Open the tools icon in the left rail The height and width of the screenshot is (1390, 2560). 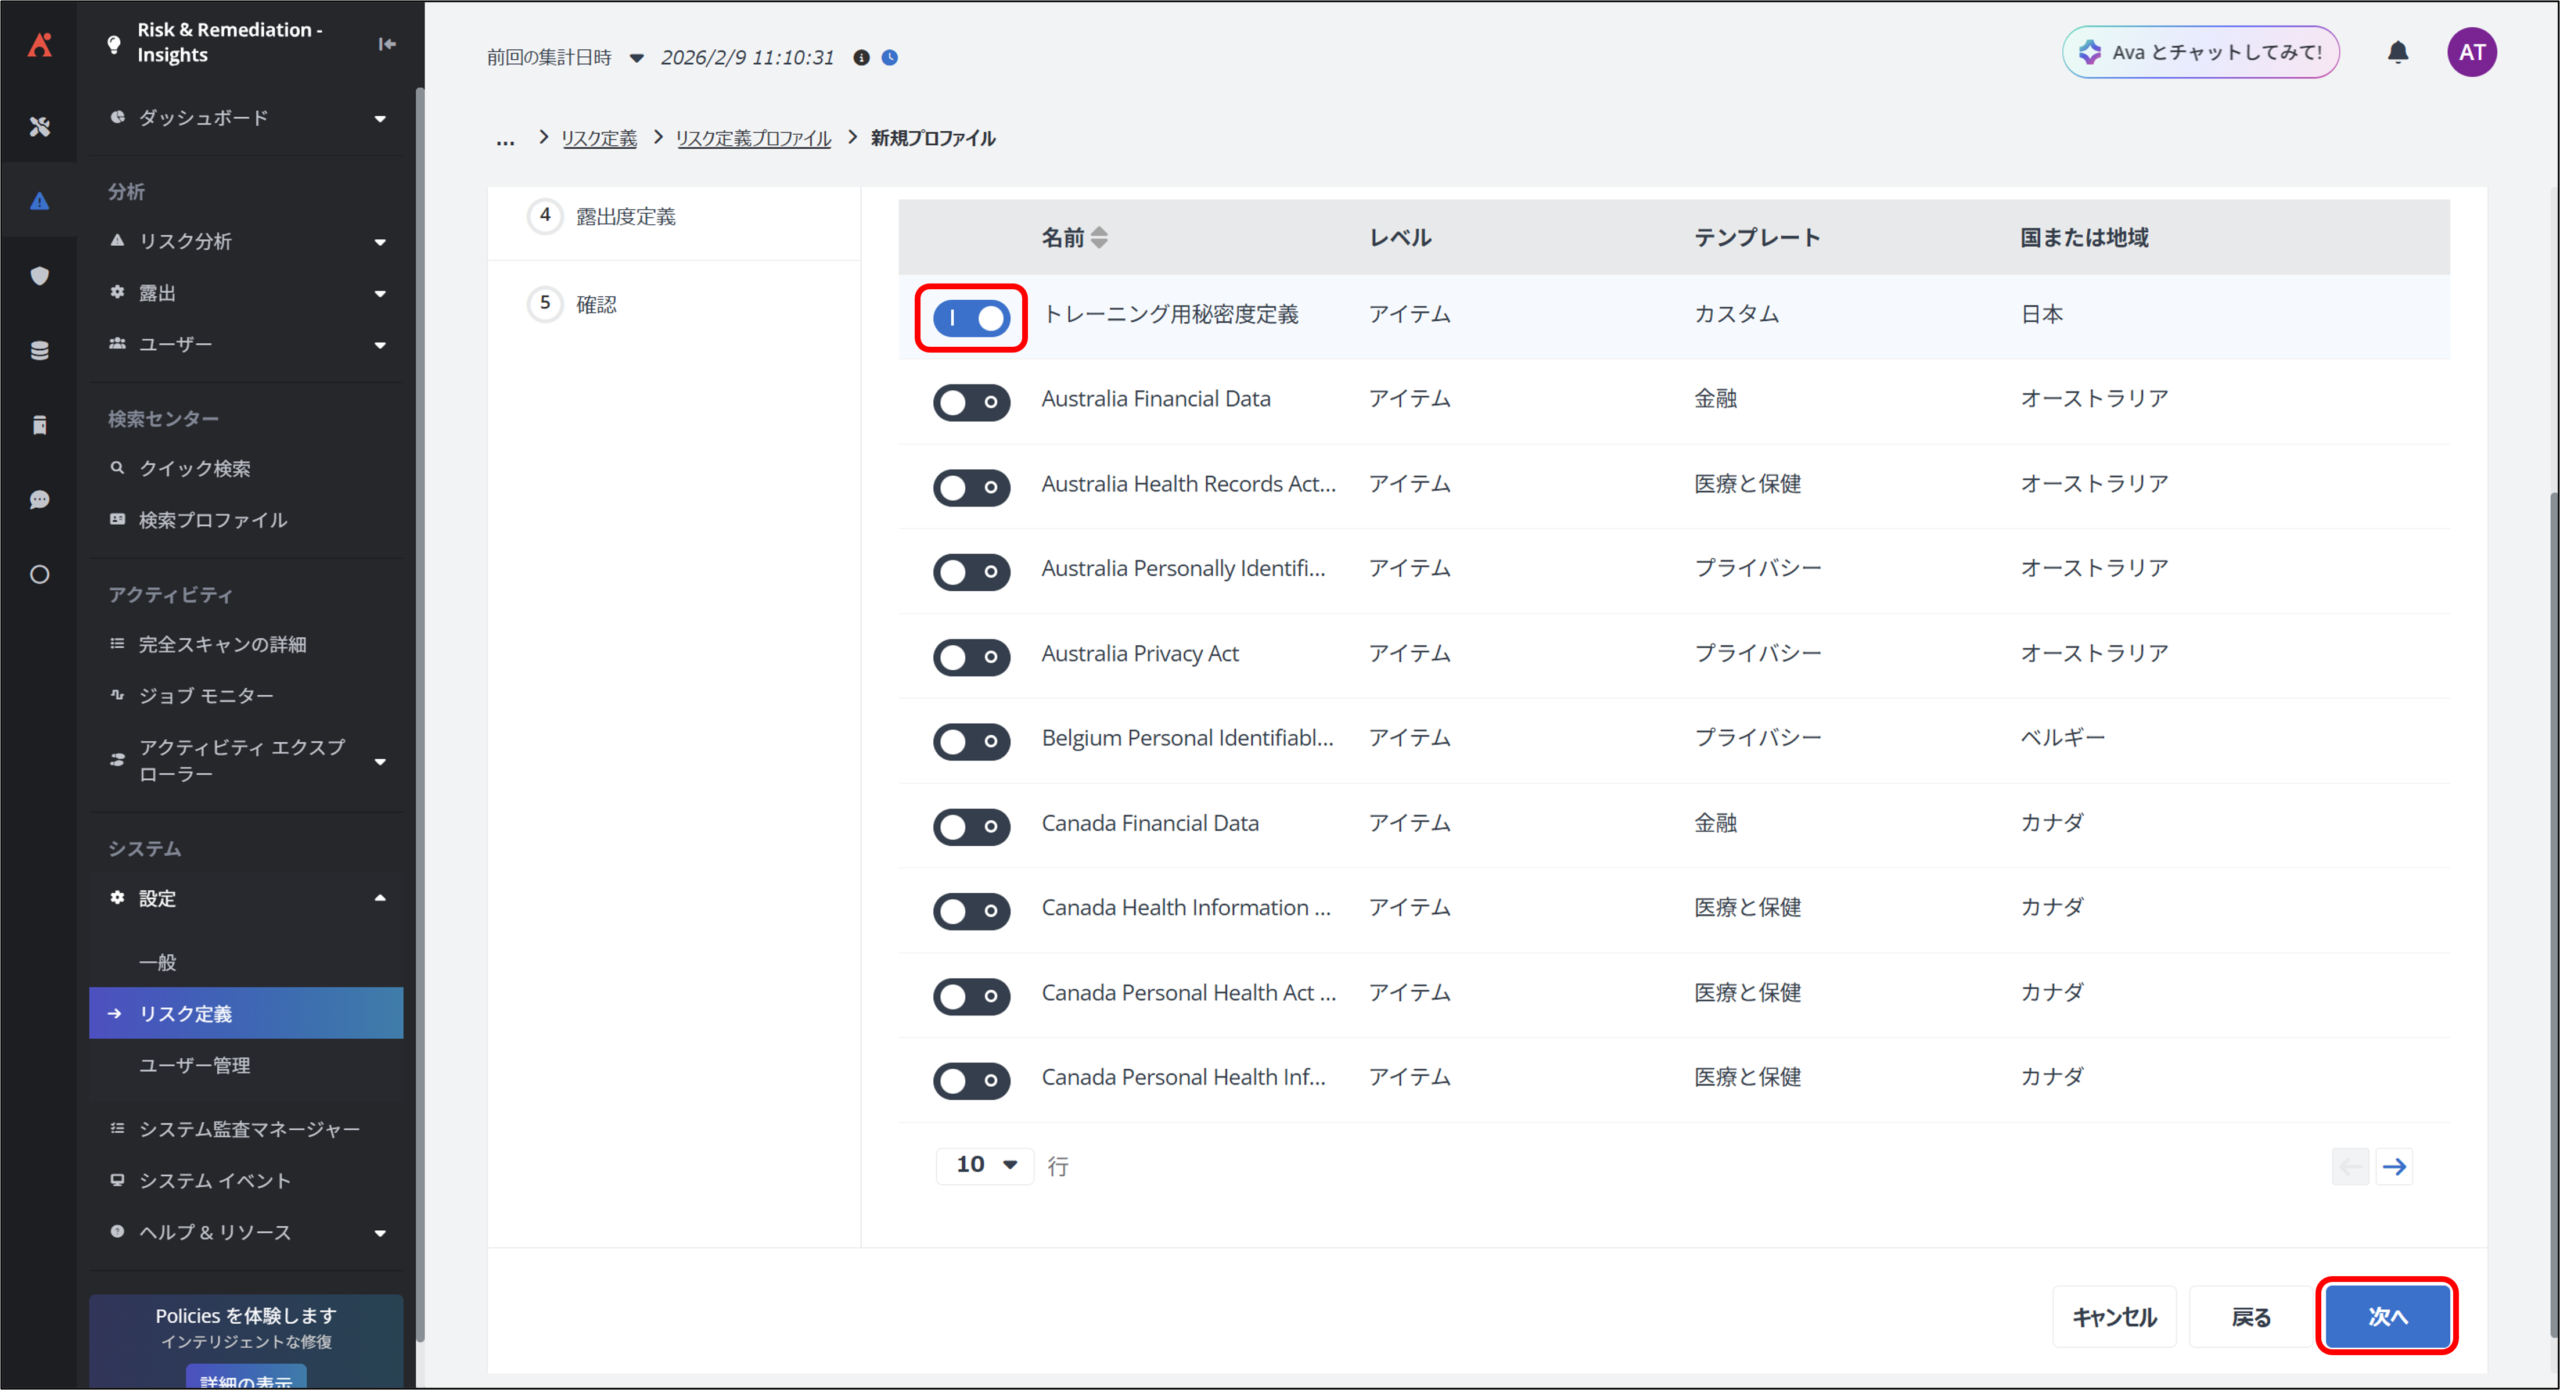pos(39,126)
